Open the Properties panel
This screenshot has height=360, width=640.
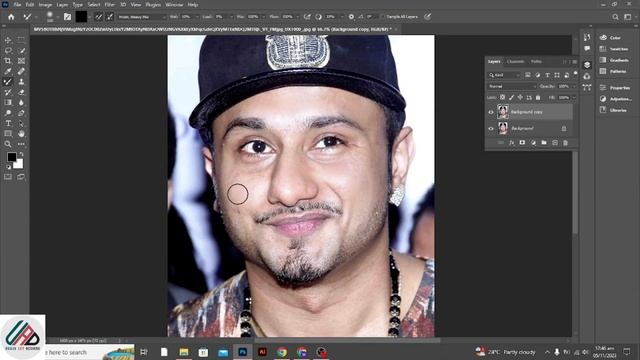pos(615,87)
